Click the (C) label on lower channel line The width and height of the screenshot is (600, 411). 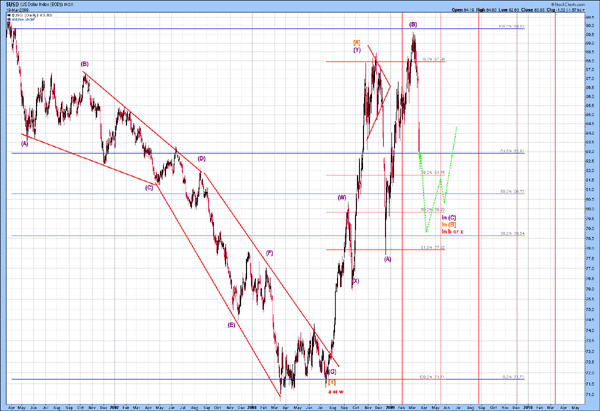(x=151, y=186)
